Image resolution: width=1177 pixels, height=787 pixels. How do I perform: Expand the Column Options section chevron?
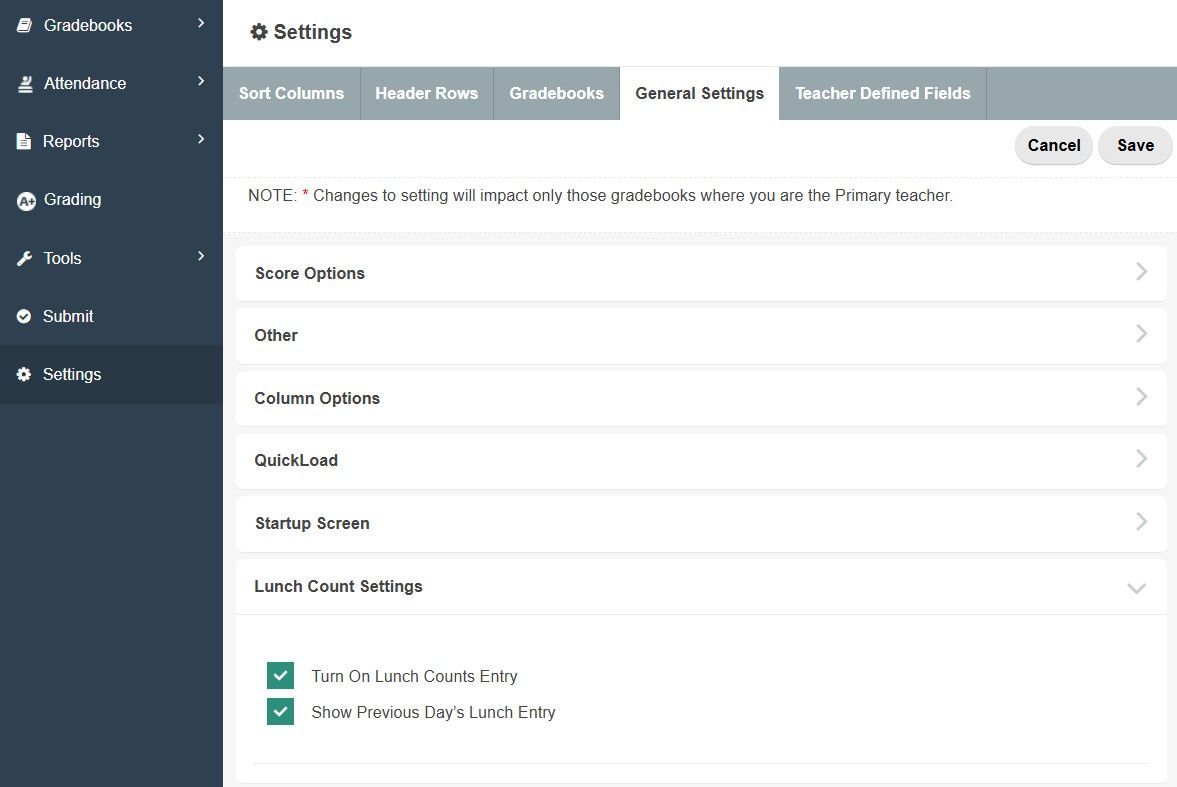1141,397
